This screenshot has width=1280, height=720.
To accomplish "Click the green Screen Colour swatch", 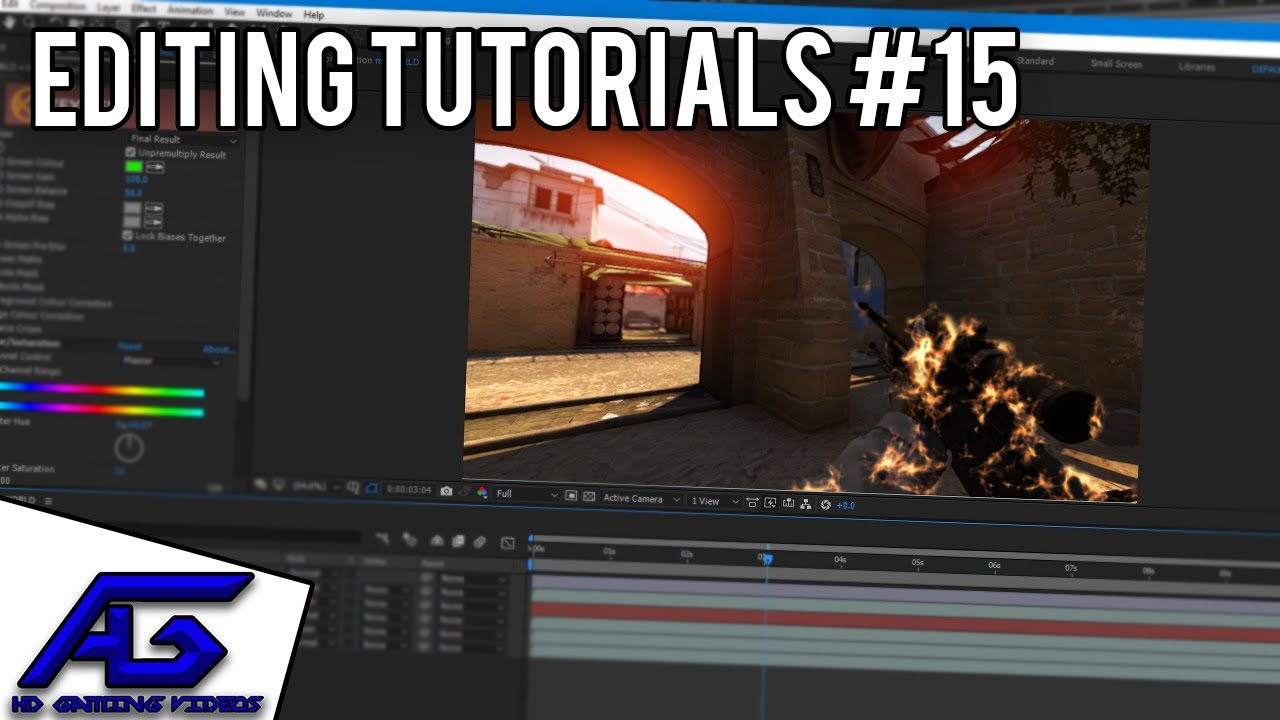I will pyautogui.click(x=133, y=167).
